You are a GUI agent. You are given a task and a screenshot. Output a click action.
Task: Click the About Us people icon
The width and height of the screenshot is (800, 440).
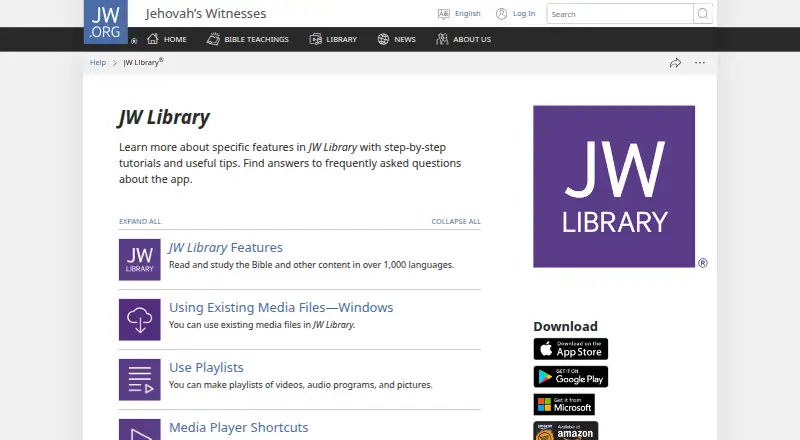click(x=442, y=39)
